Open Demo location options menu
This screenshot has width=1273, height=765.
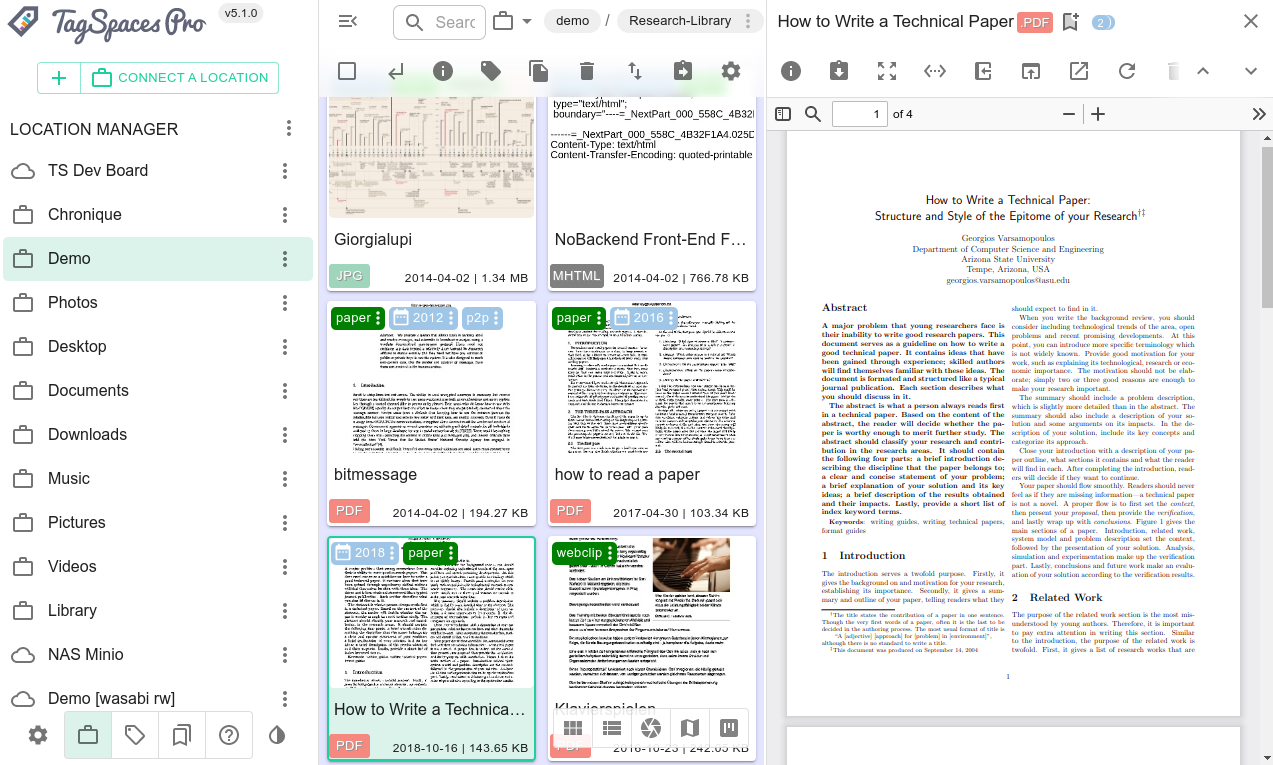point(285,259)
